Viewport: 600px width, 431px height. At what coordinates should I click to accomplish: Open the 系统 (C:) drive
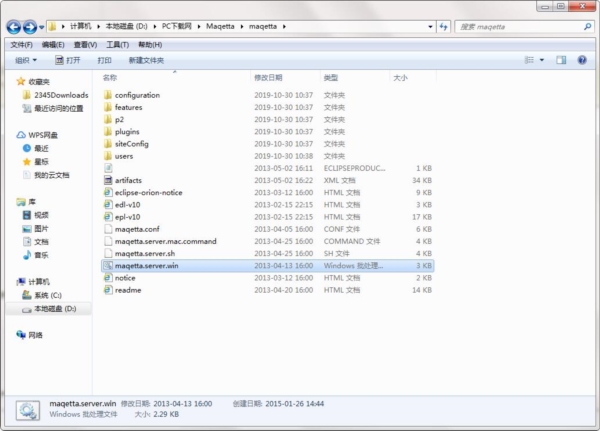tap(42, 295)
